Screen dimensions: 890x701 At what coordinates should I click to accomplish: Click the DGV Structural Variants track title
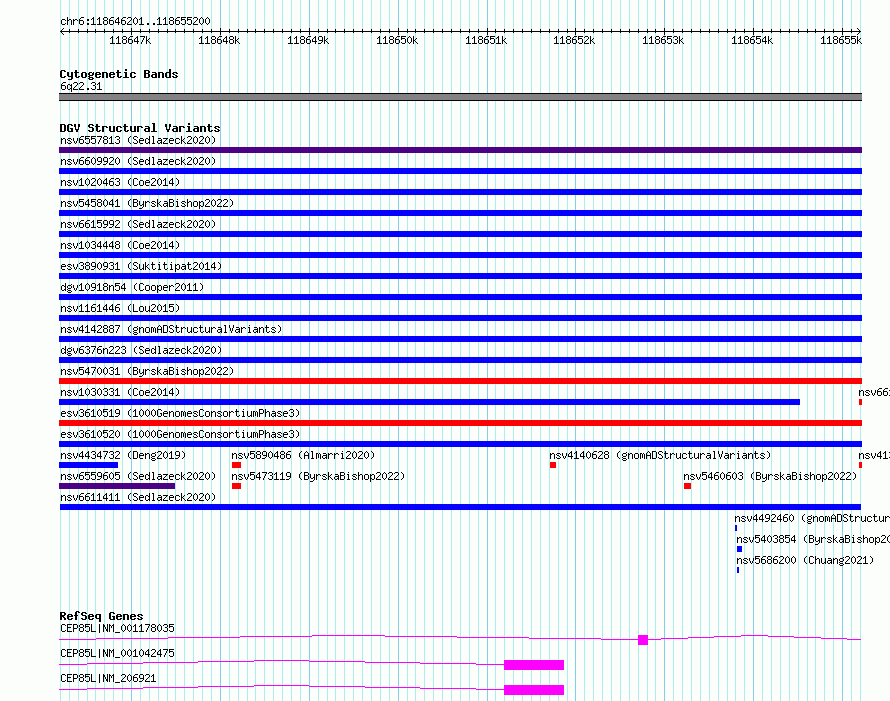click(140, 128)
